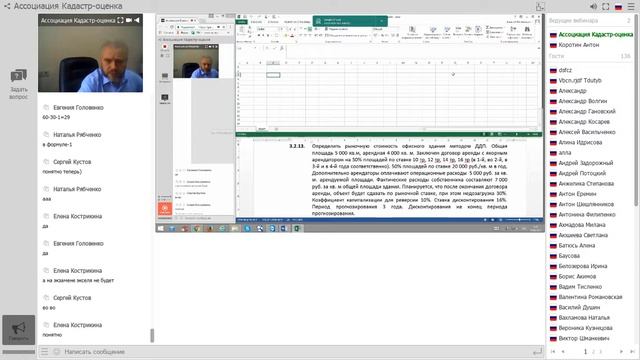Click Сергей Кустов's 'понятно теперь)' message
This screenshot has height=360, width=640.
[62, 172]
